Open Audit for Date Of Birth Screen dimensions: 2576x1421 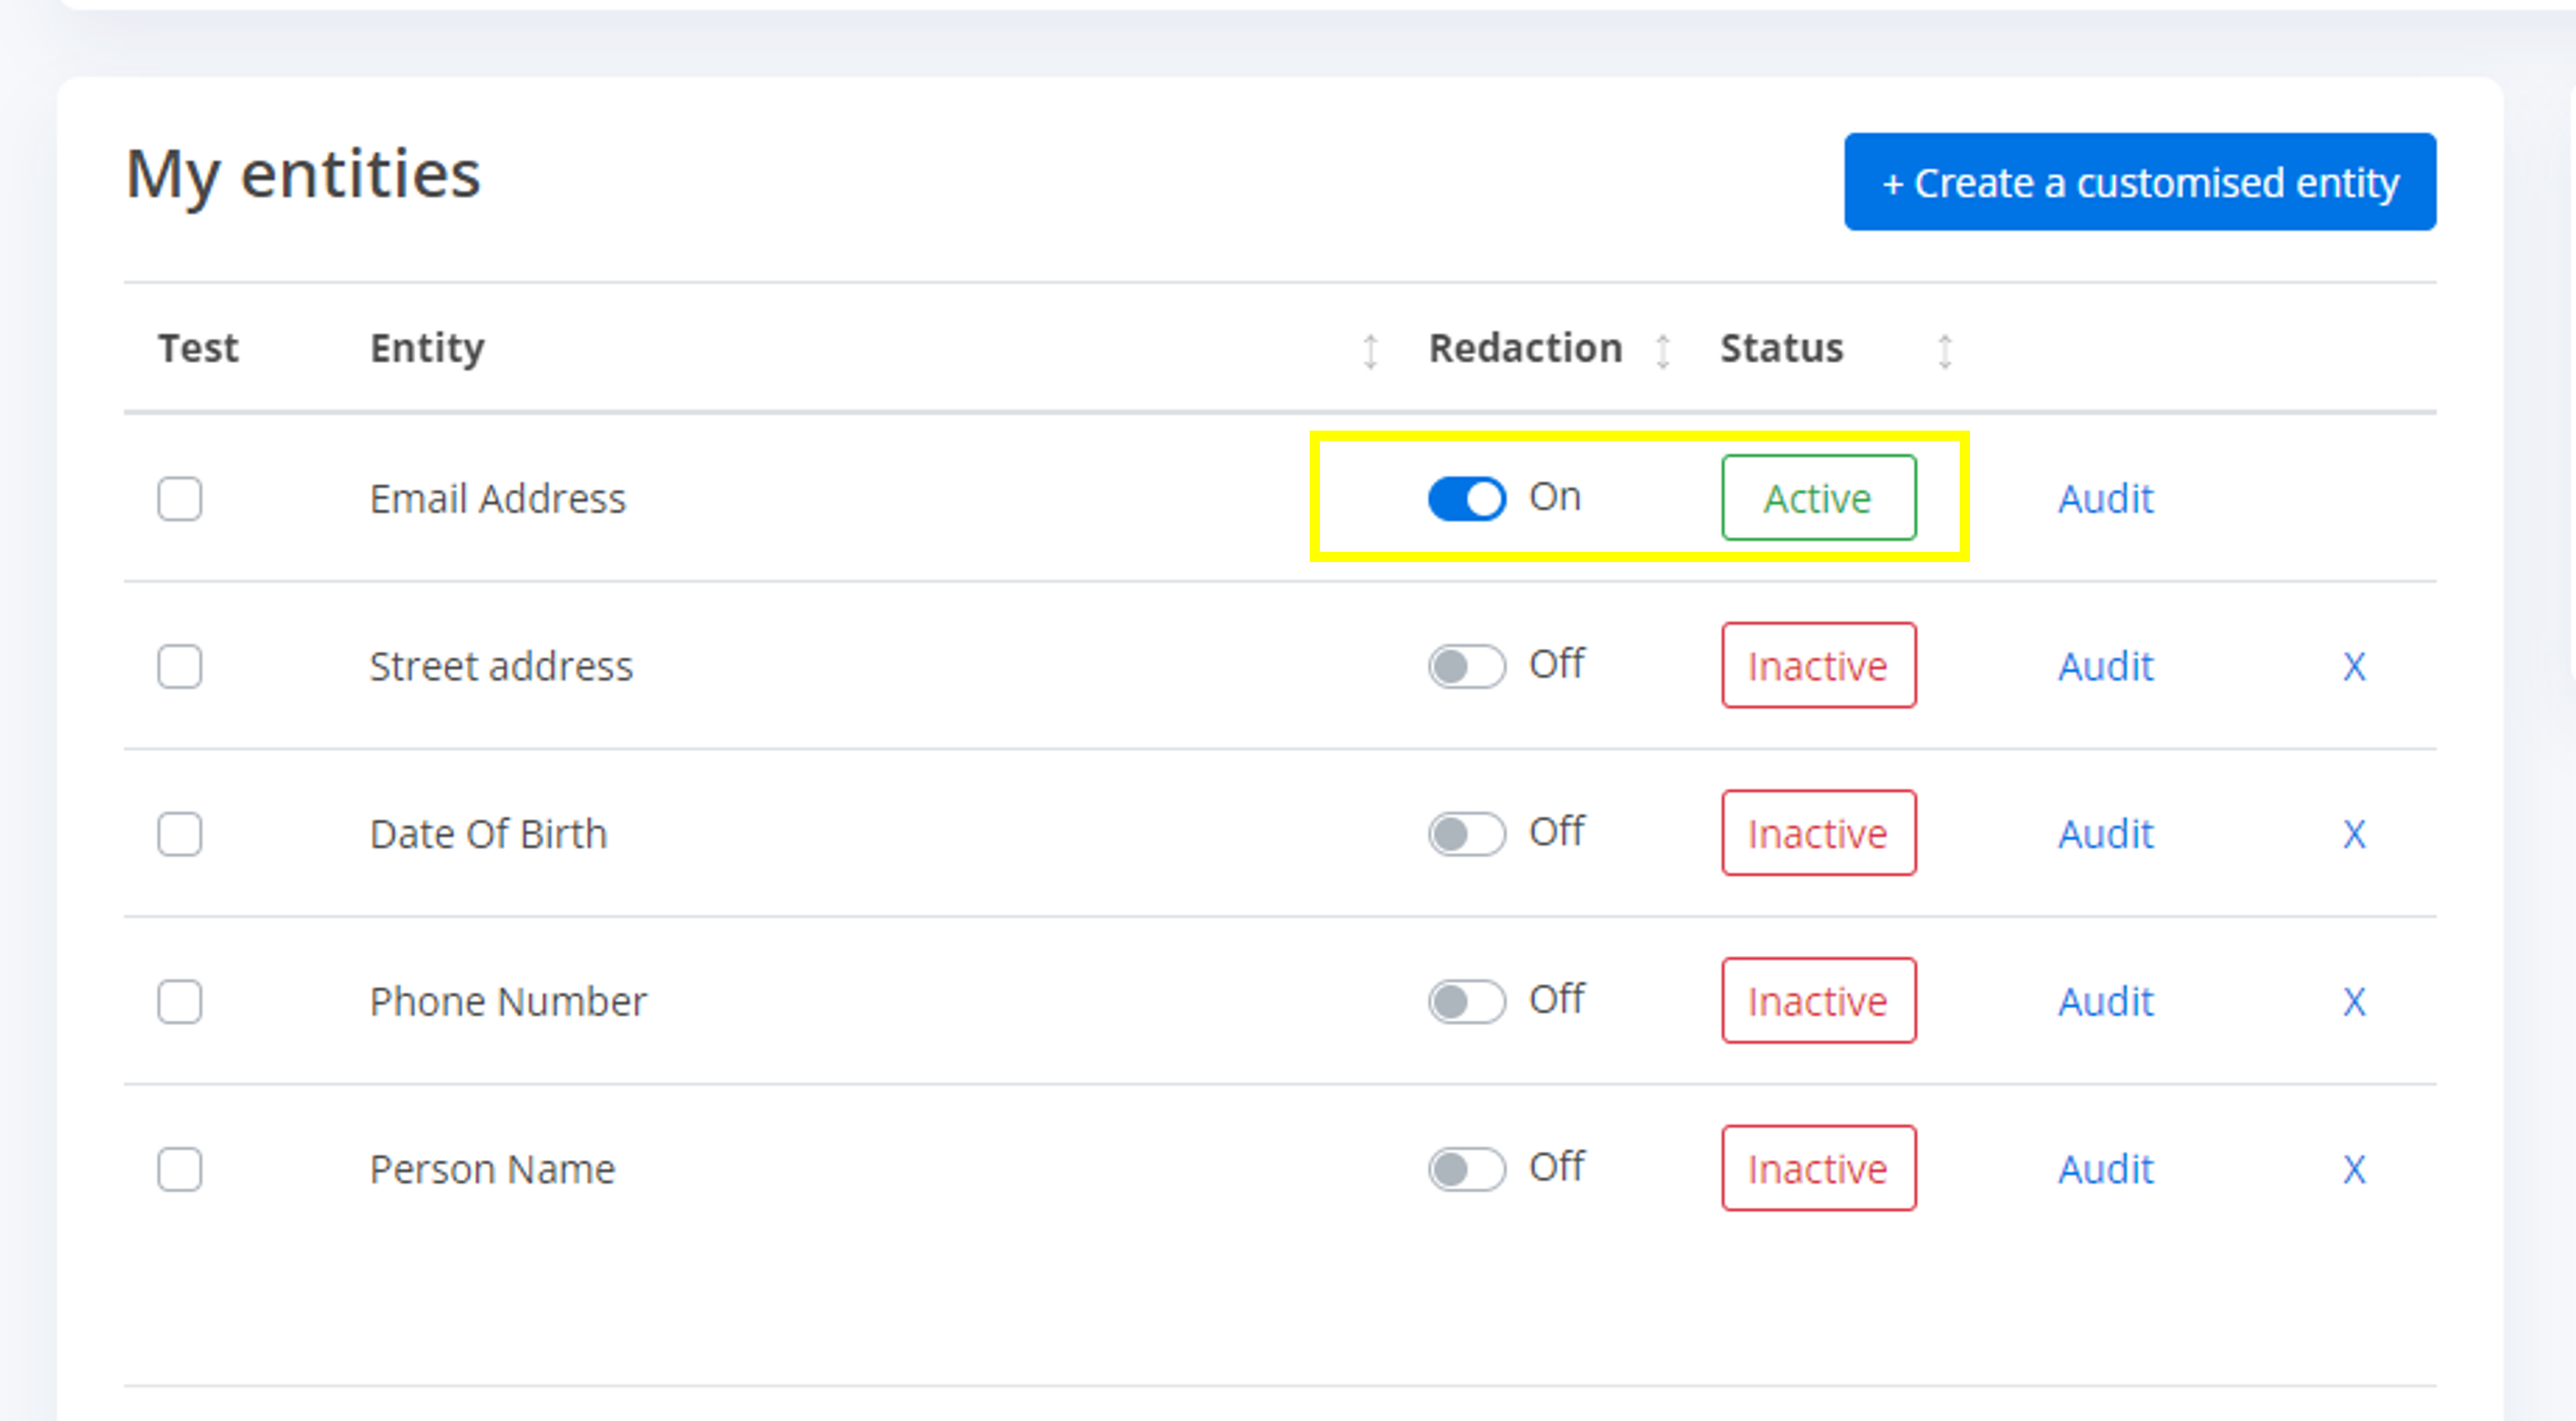pyautogui.click(x=2105, y=834)
